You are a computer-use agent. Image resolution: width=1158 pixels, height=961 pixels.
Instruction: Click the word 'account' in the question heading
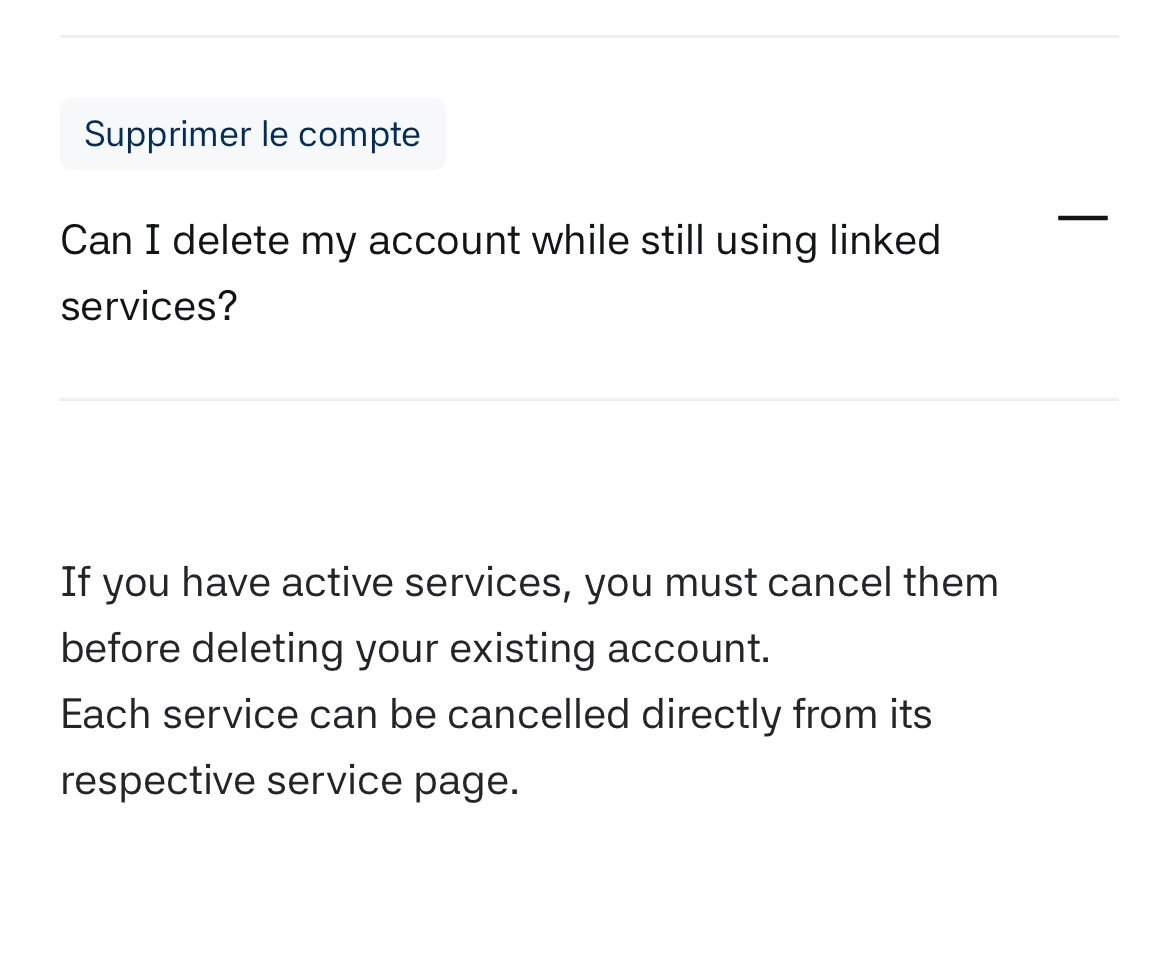[444, 241]
